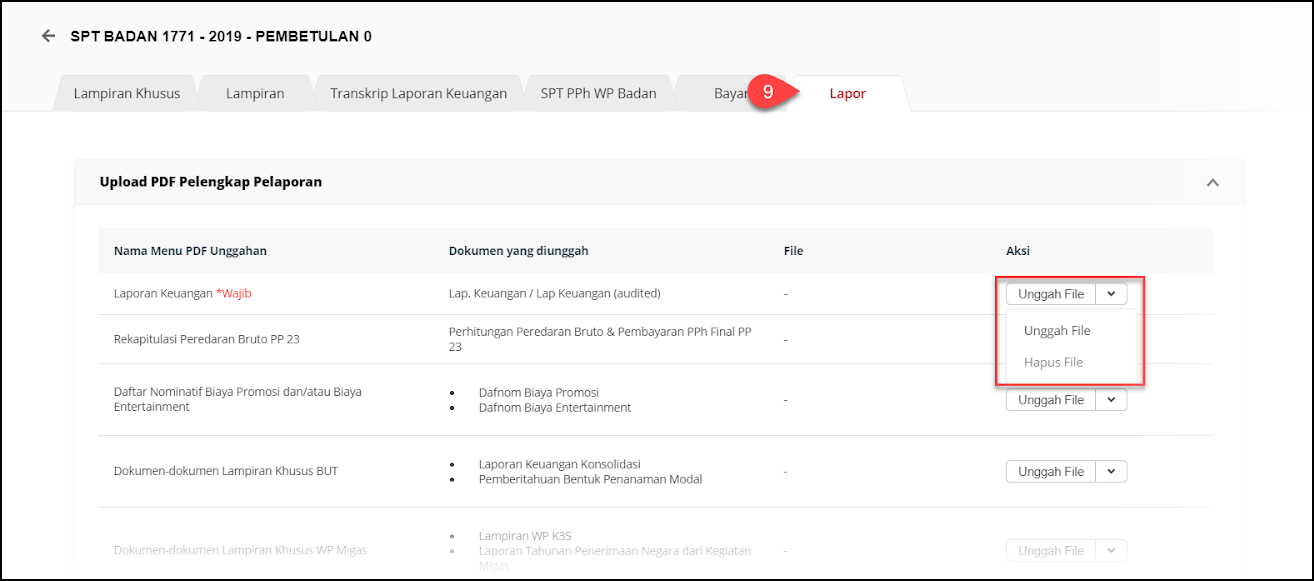Open dropdown arrow for WP Migas row
Screen dimensions: 1314x581
pyautogui.click(x=1111, y=551)
